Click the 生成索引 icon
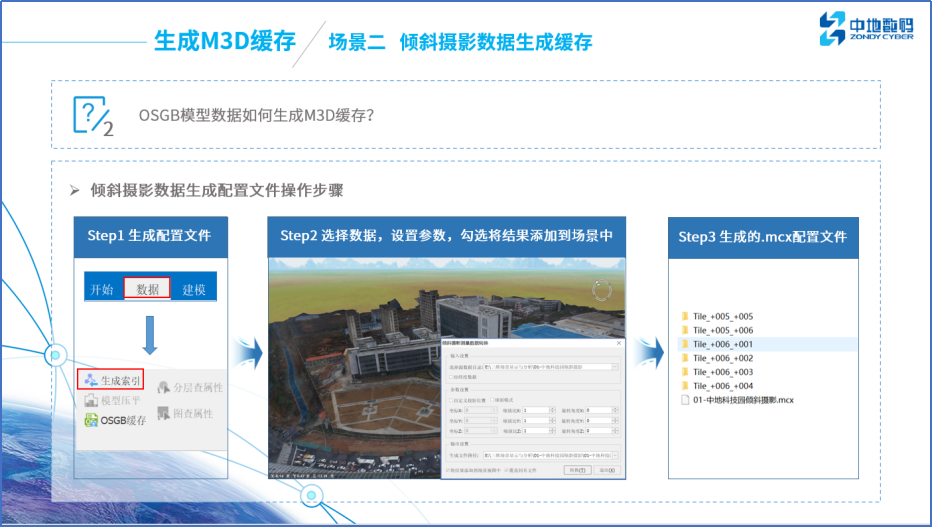Viewport: 932px width, 527px height. pos(91,380)
